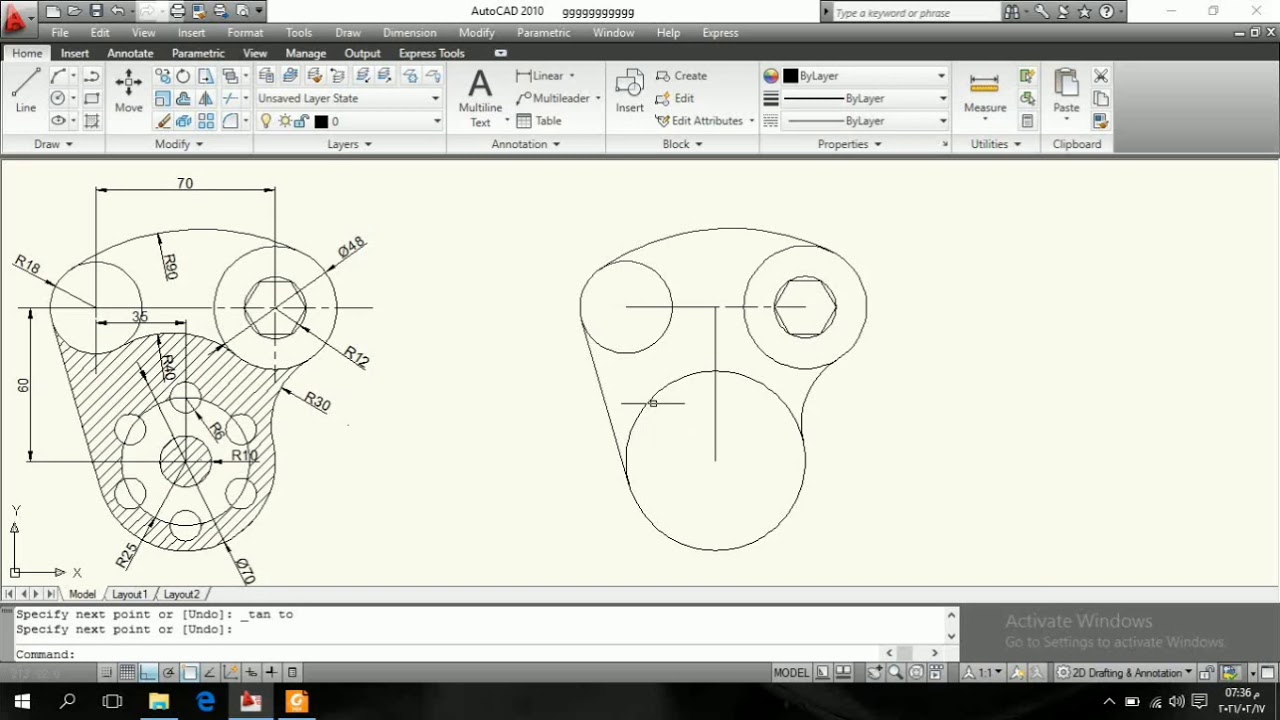Image resolution: width=1280 pixels, height=720 pixels.
Task: Start Multiline Text tool
Action: [480, 97]
